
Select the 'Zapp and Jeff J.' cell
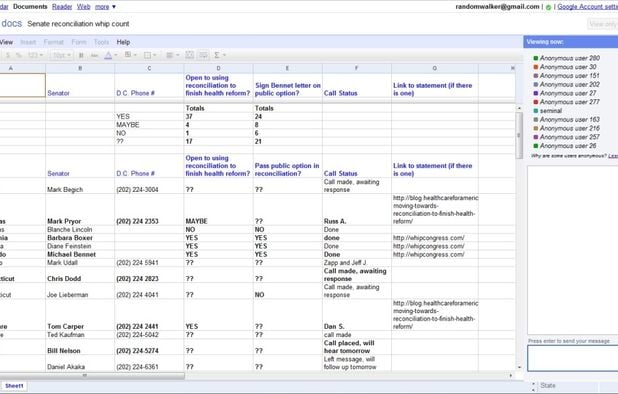point(357,263)
